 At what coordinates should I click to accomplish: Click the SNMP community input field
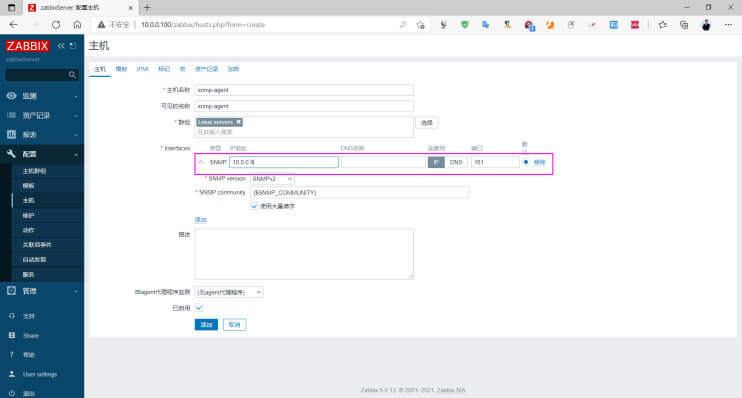[x=359, y=193]
